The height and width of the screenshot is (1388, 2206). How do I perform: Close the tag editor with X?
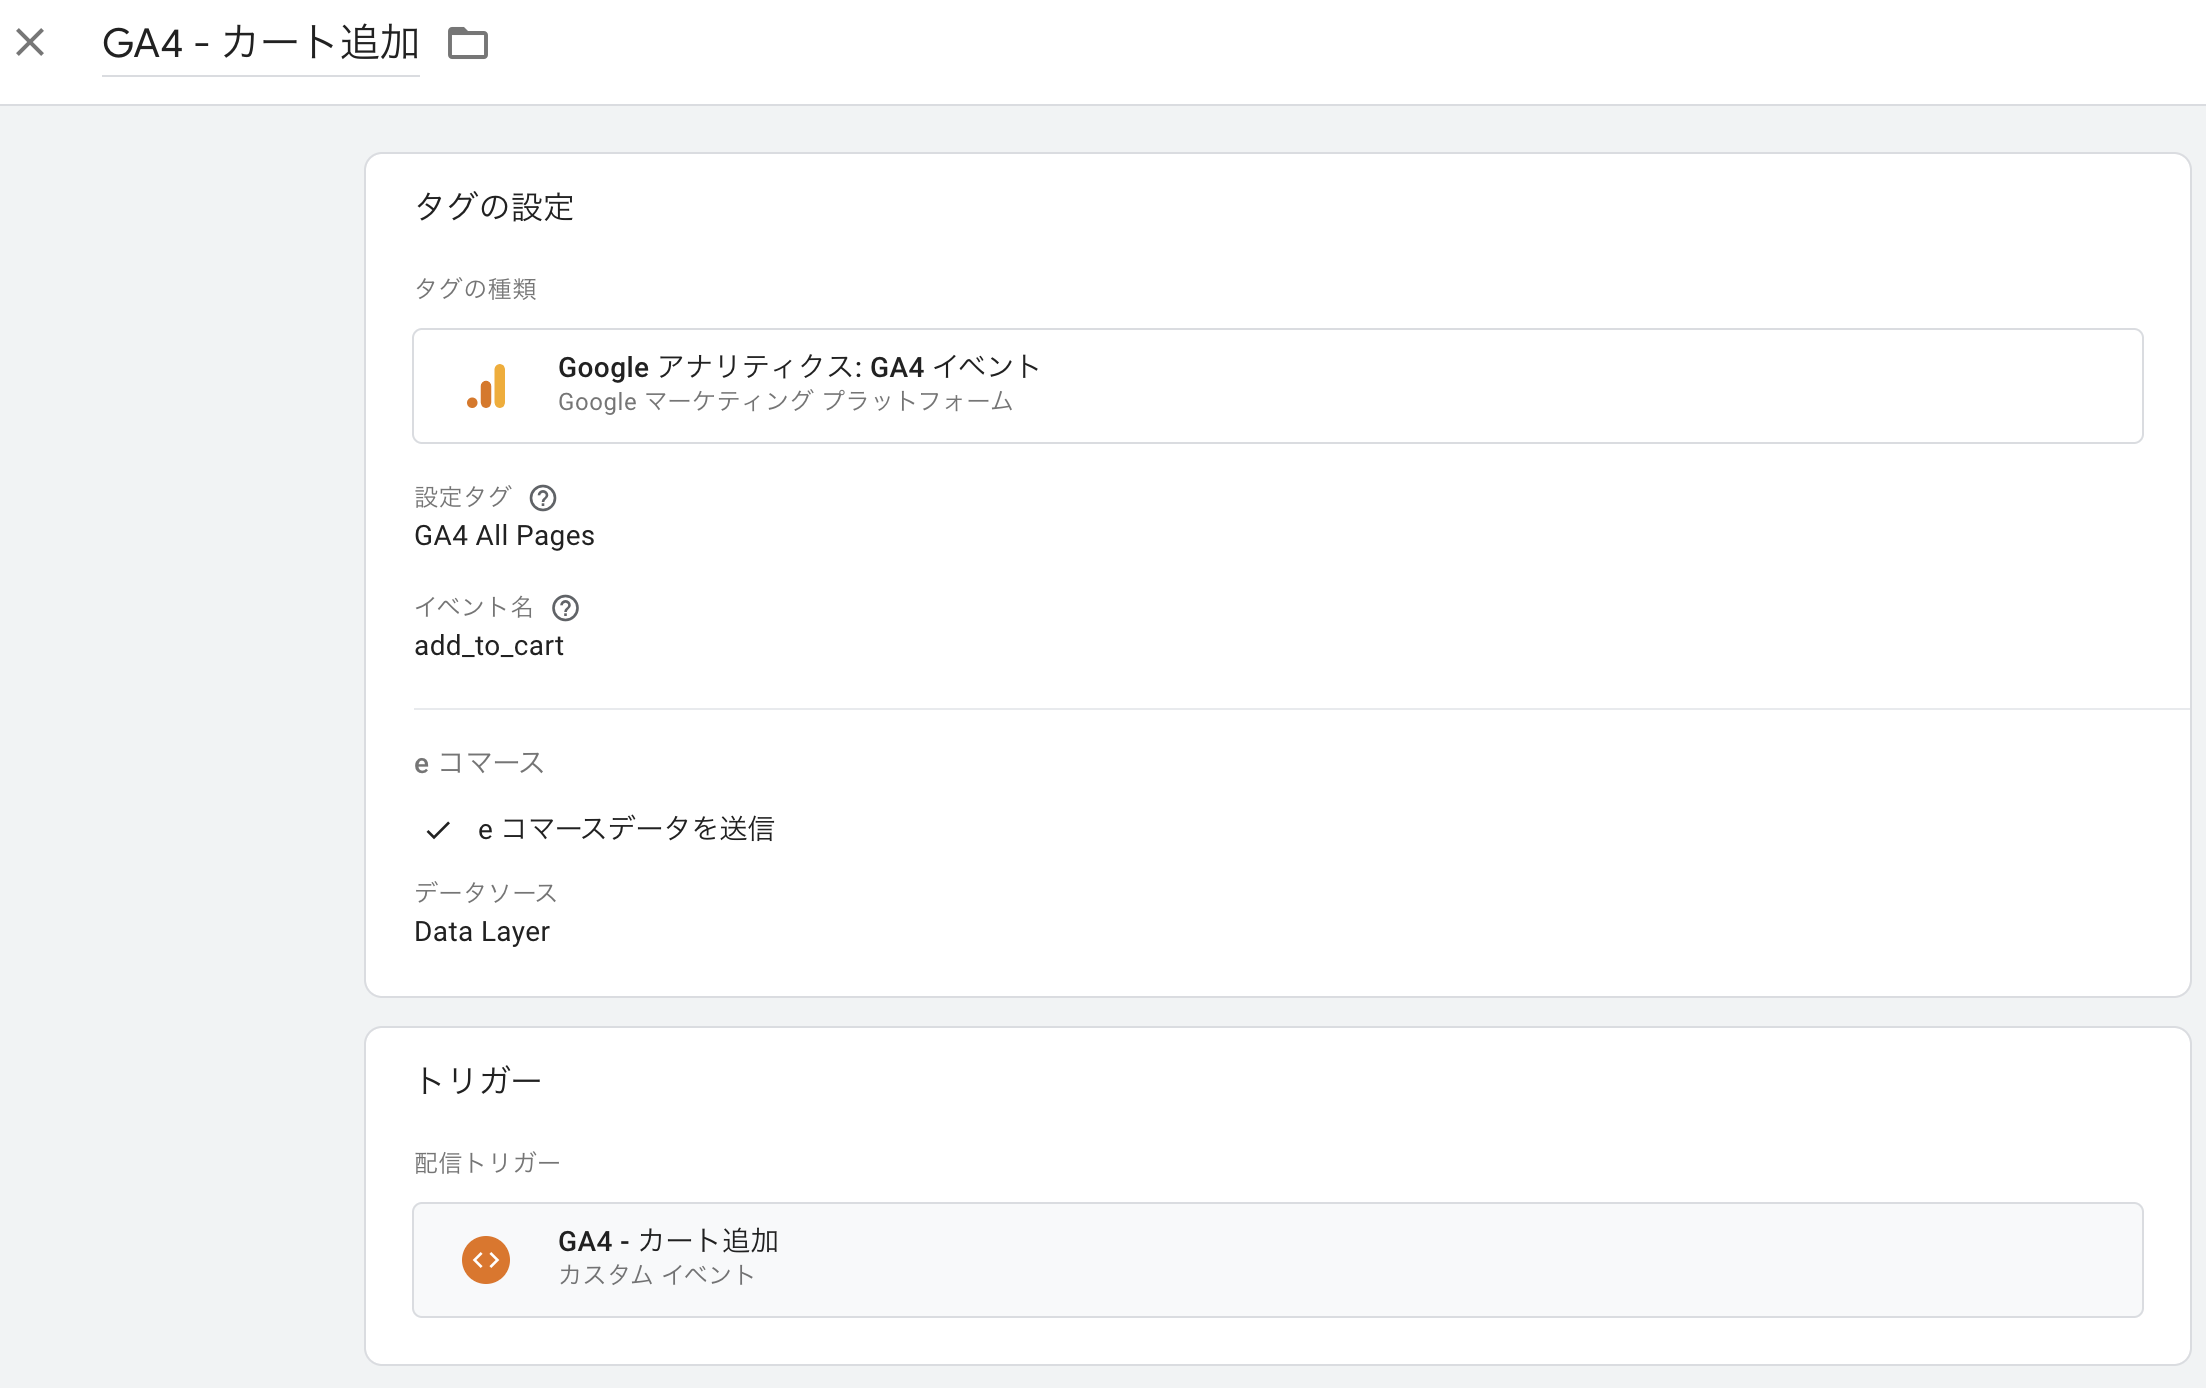coord(31,42)
